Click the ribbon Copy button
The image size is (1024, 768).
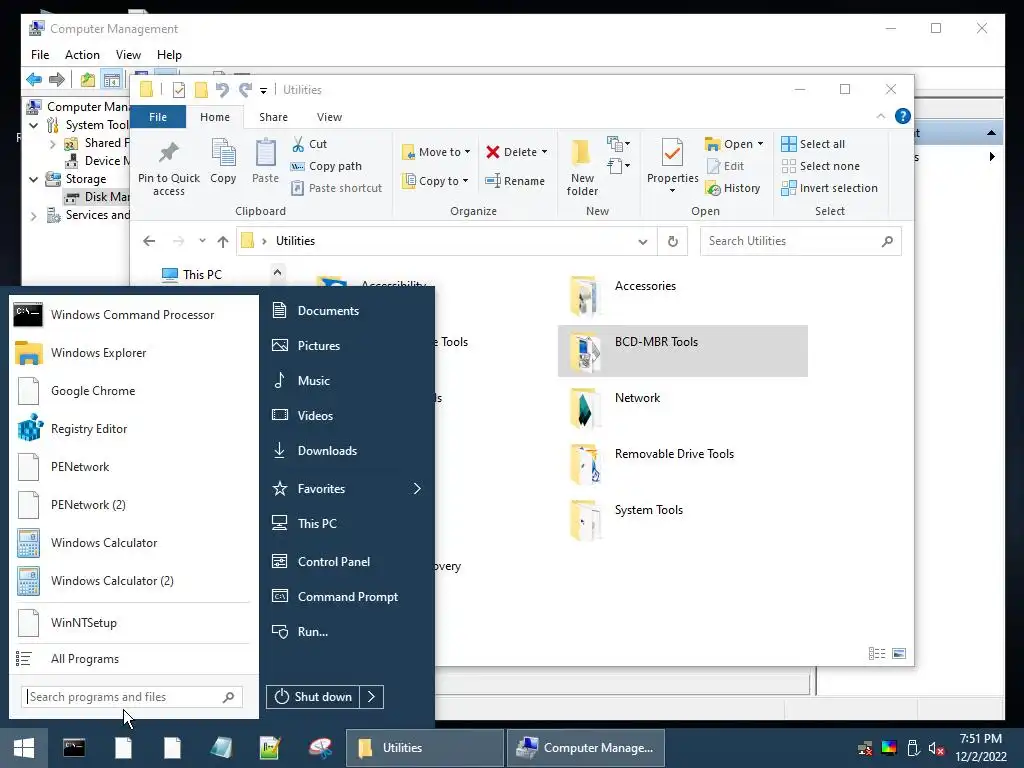coord(223,161)
